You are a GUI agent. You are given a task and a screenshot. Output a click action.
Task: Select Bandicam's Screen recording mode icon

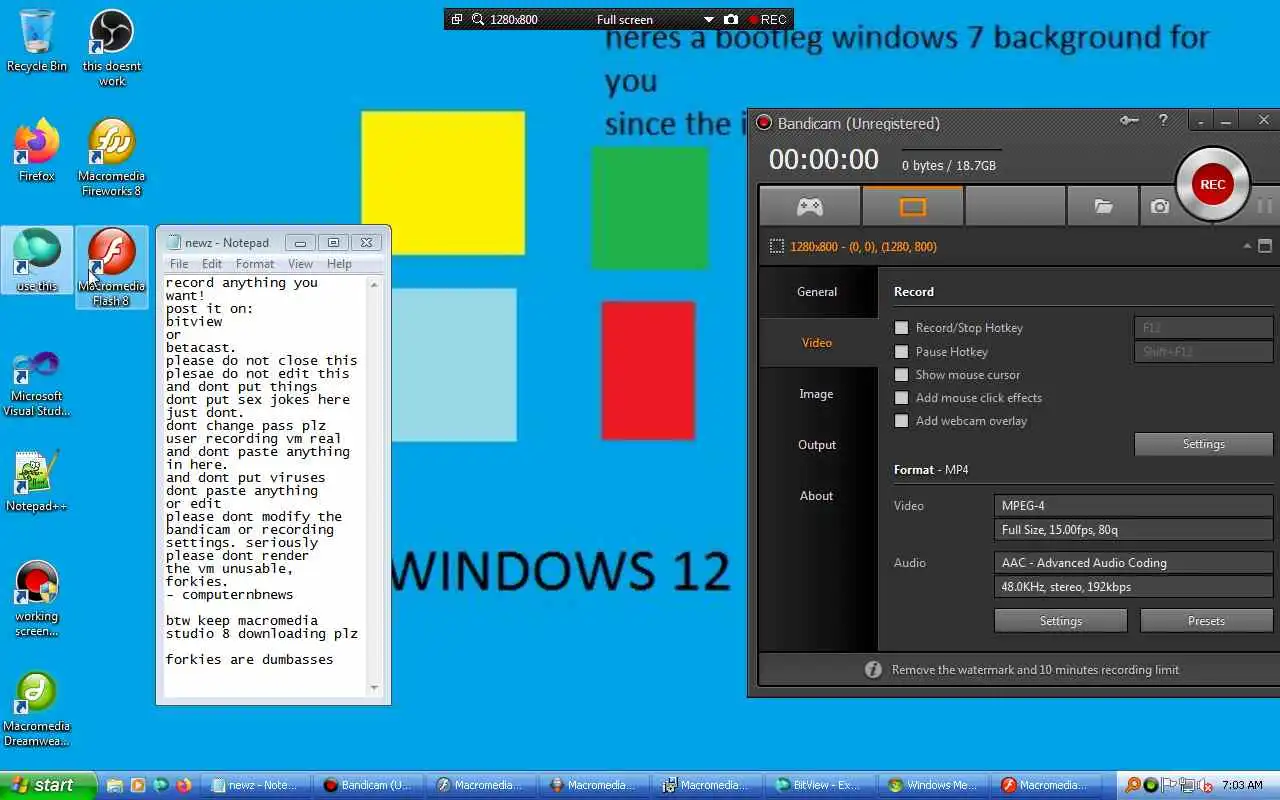pos(913,207)
